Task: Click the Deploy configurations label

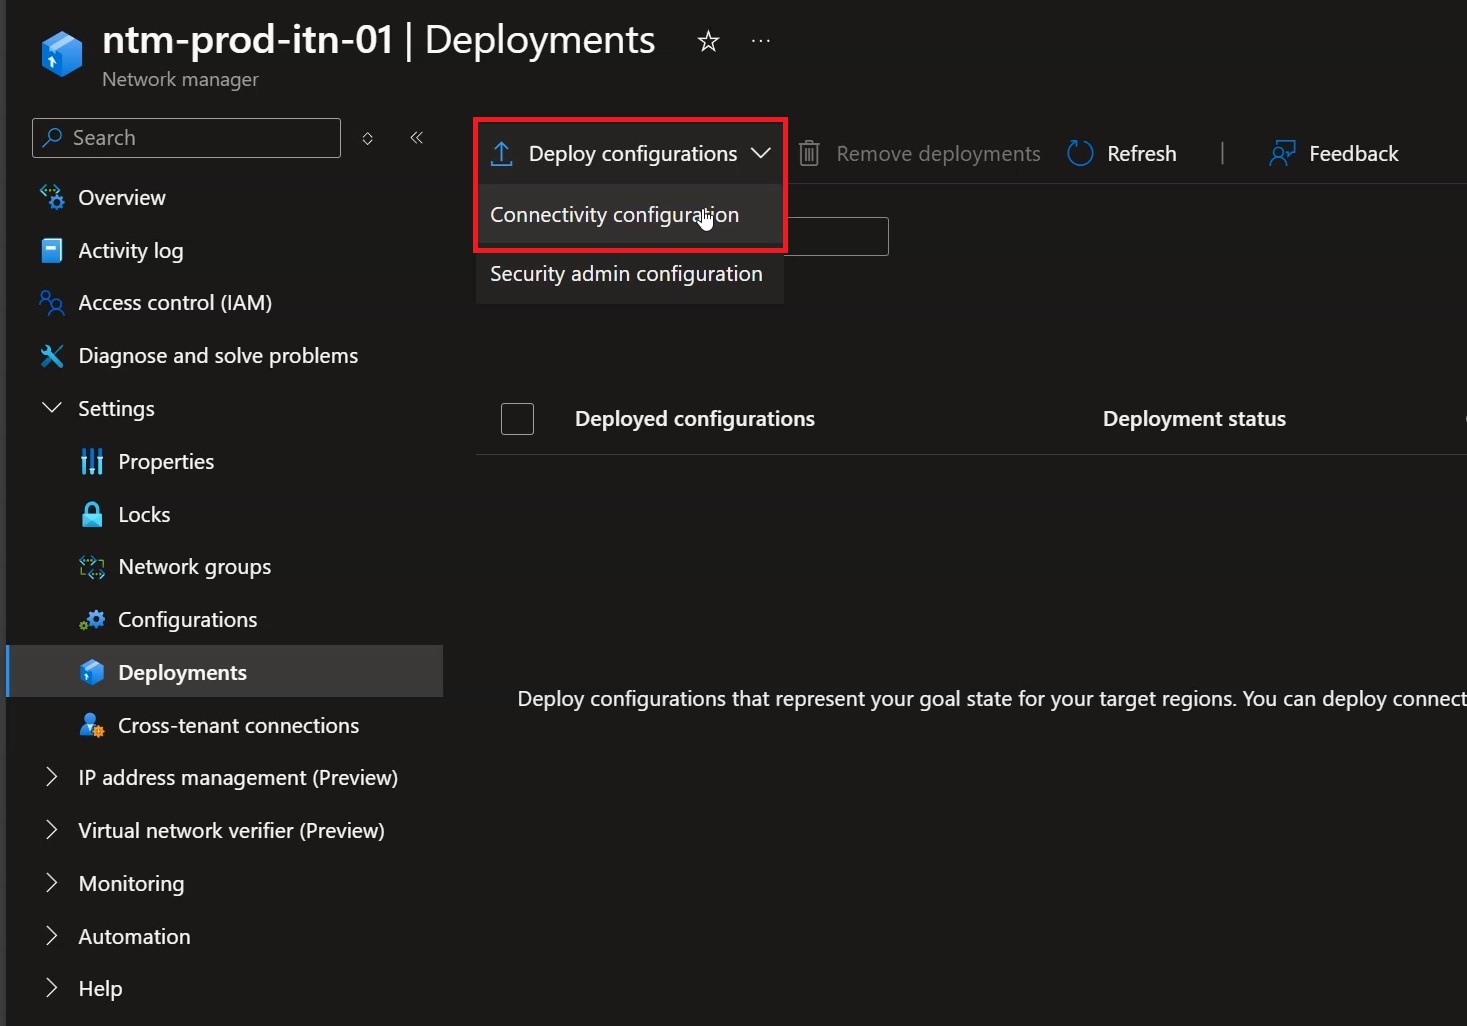Action: point(633,154)
